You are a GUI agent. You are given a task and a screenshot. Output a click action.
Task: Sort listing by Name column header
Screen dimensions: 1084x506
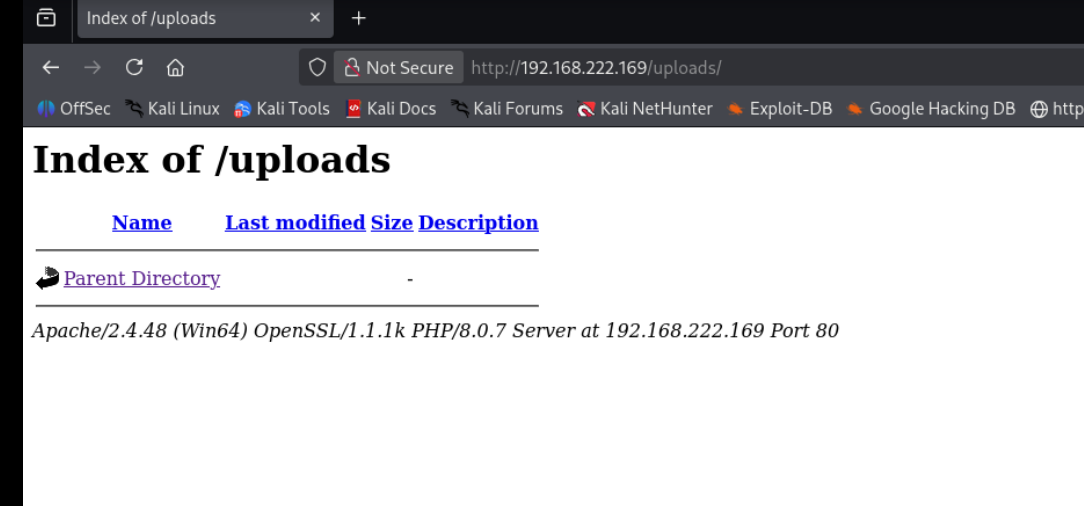tap(142, 223)
